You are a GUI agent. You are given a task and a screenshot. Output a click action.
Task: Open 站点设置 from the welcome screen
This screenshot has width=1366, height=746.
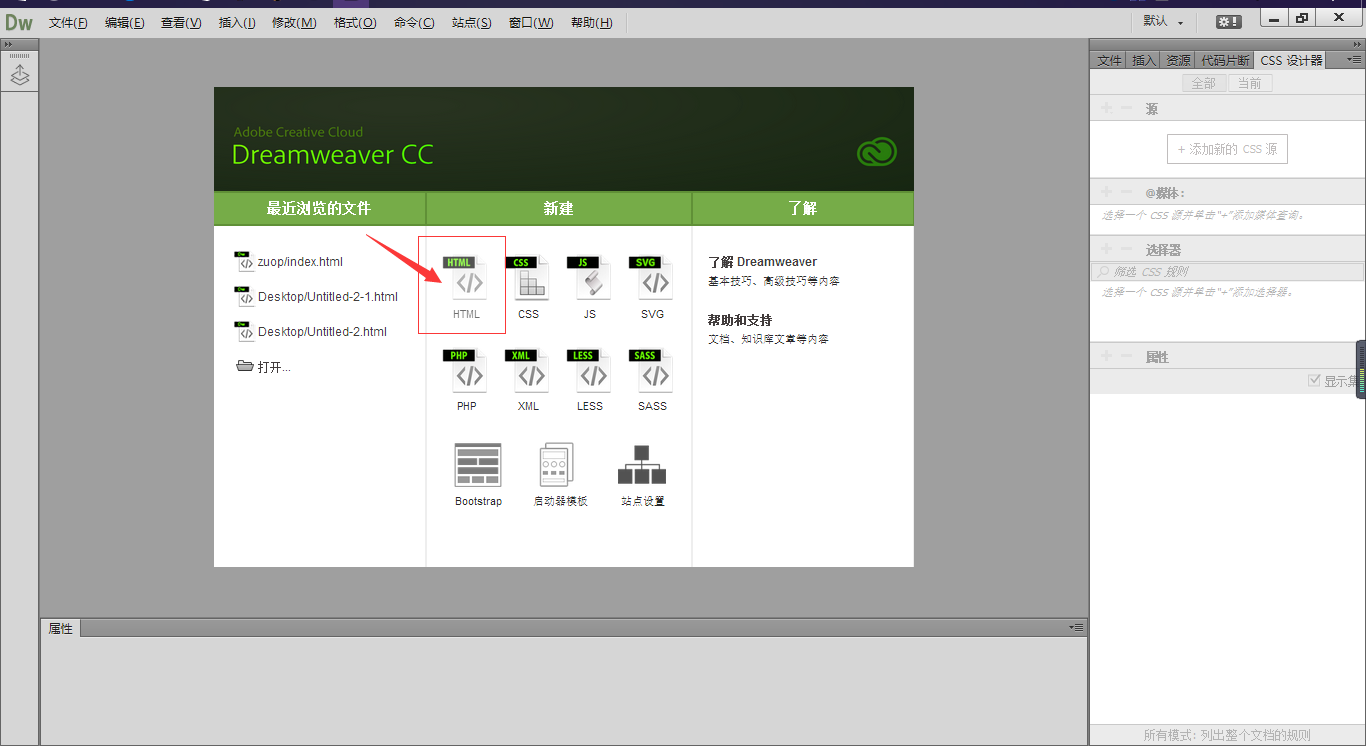[x=641, y=472]
